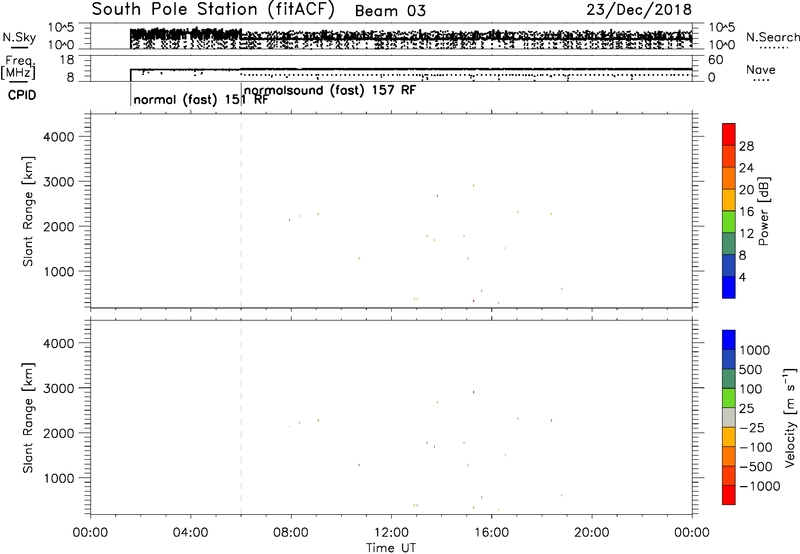The height and width of the screenshot is (554, 800).
Task: Click the date '23/Dec/2018'
Action: point(639,9)
